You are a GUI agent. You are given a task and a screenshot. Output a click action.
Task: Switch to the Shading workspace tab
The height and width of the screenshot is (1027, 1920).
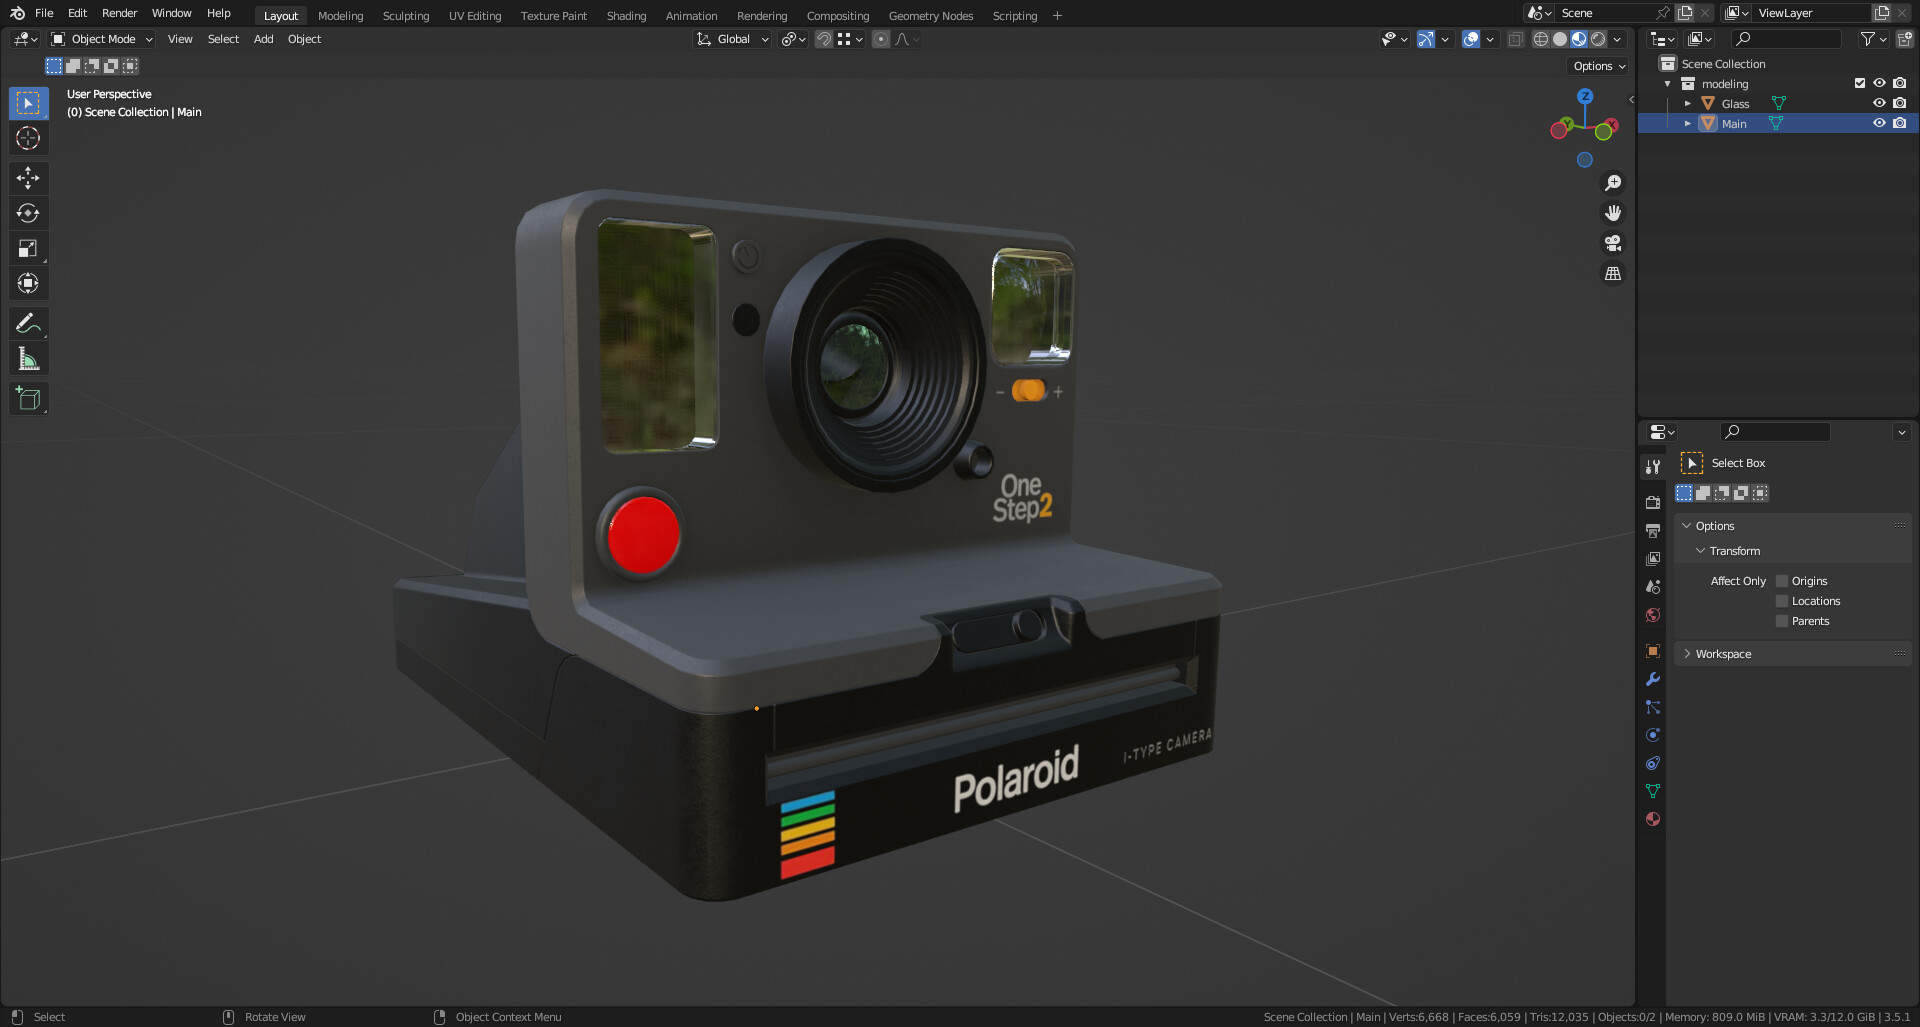pos(626,15)
